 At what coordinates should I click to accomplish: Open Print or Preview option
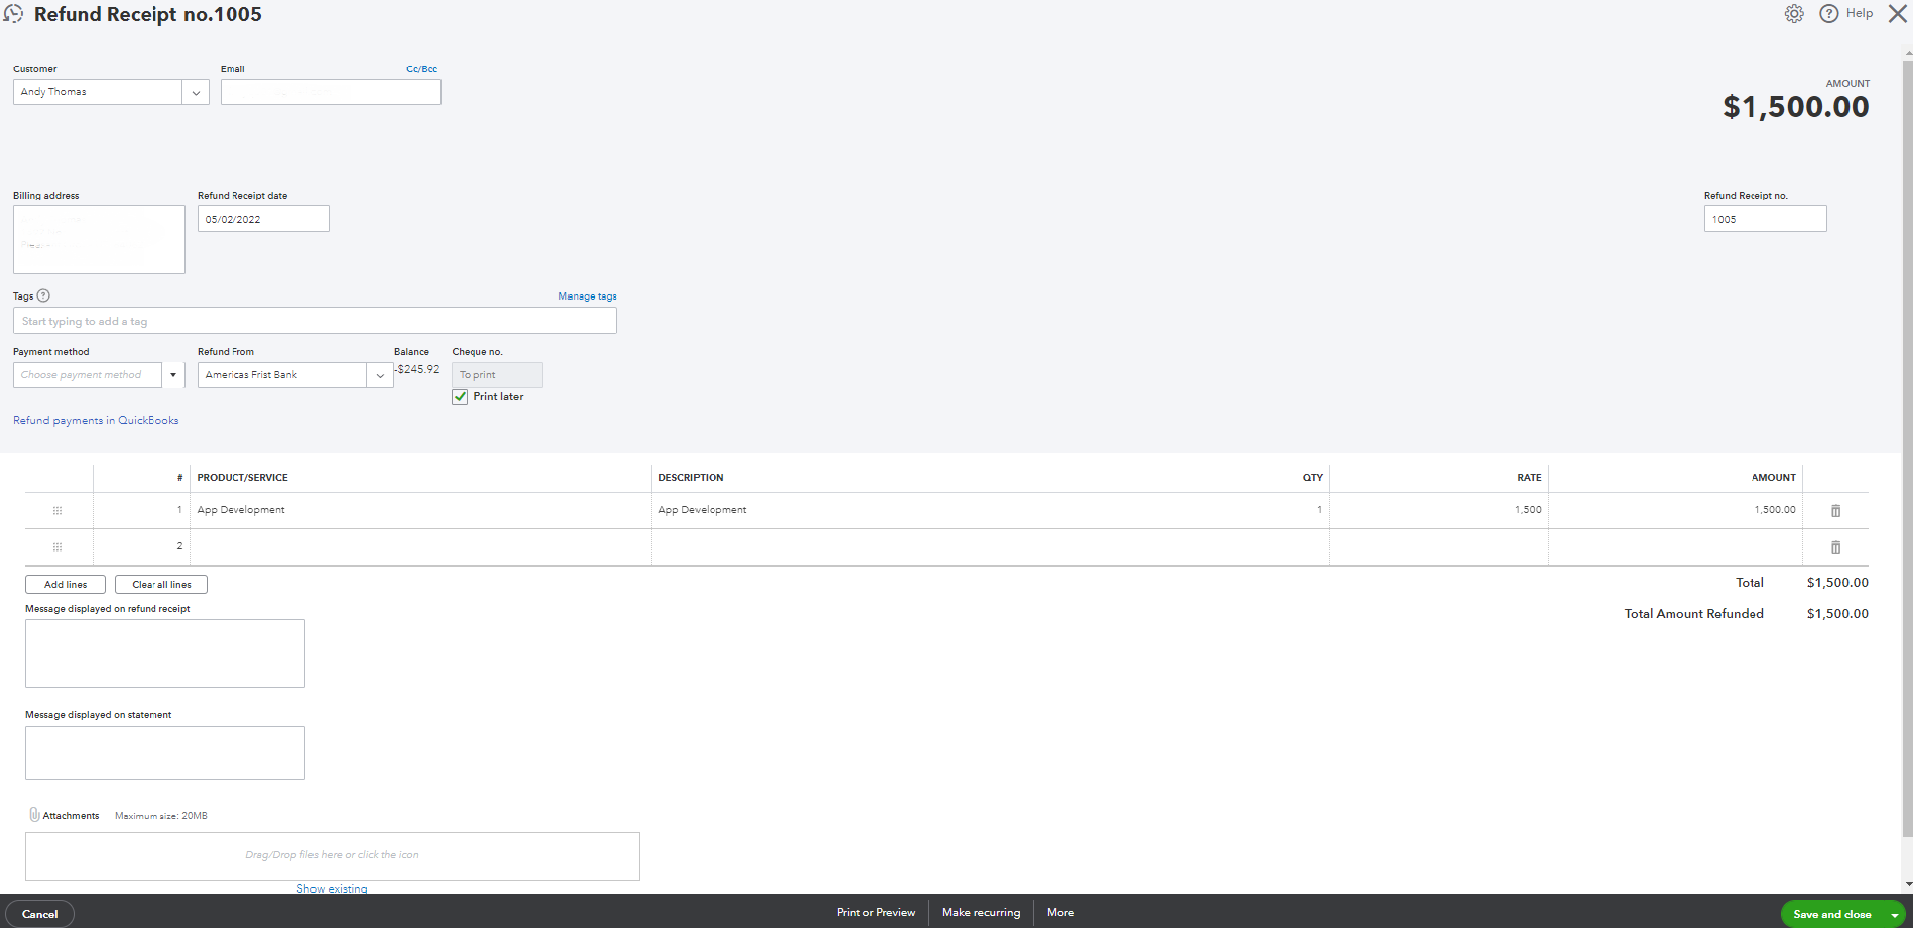[x=876, y=912]
